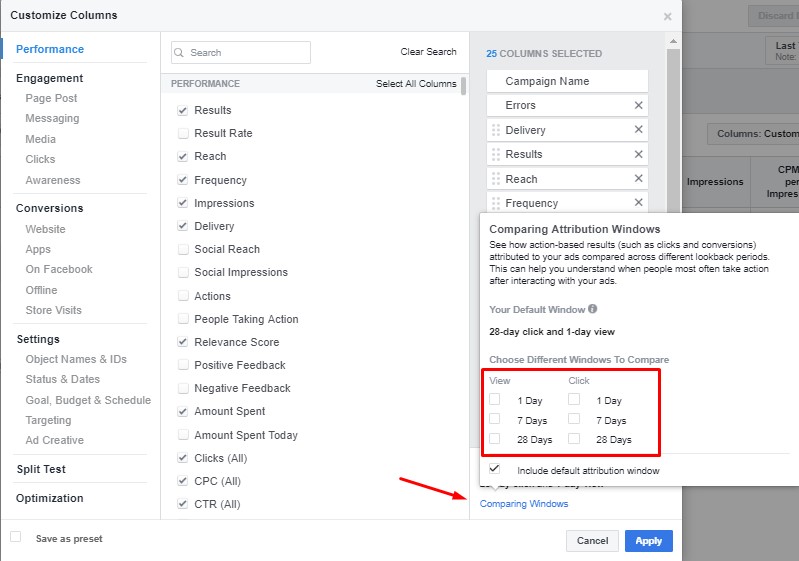Viewport: 799px width, 561px height.
Task: Enable the Negative Feedback checkbox
Action: pos(182,388)
